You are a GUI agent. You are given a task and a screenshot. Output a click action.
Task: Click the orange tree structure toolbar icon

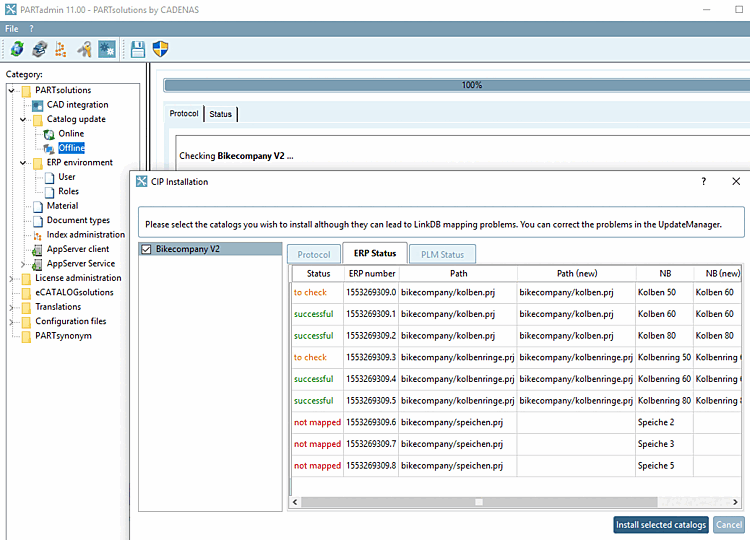(x=61, y=49)
